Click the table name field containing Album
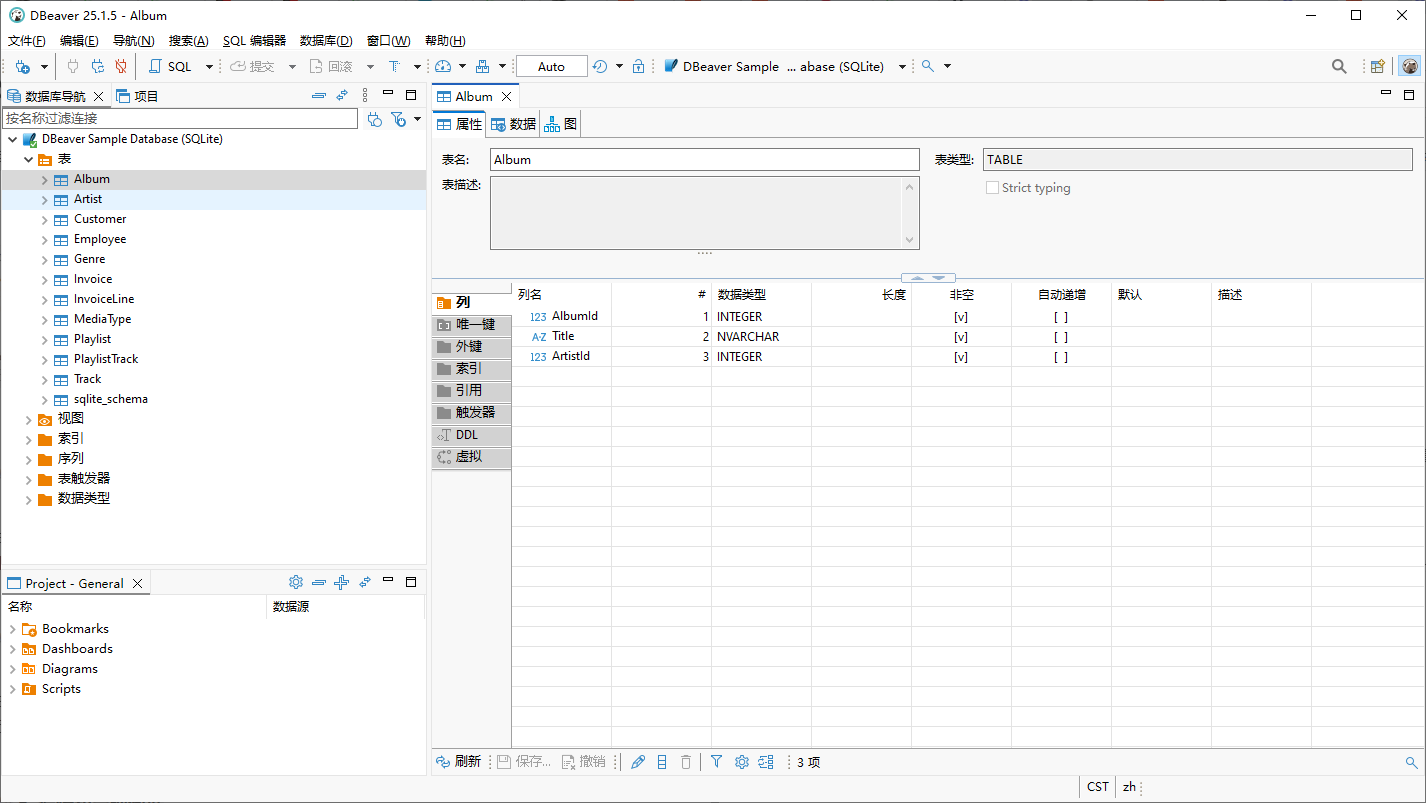 coord(704,160)
